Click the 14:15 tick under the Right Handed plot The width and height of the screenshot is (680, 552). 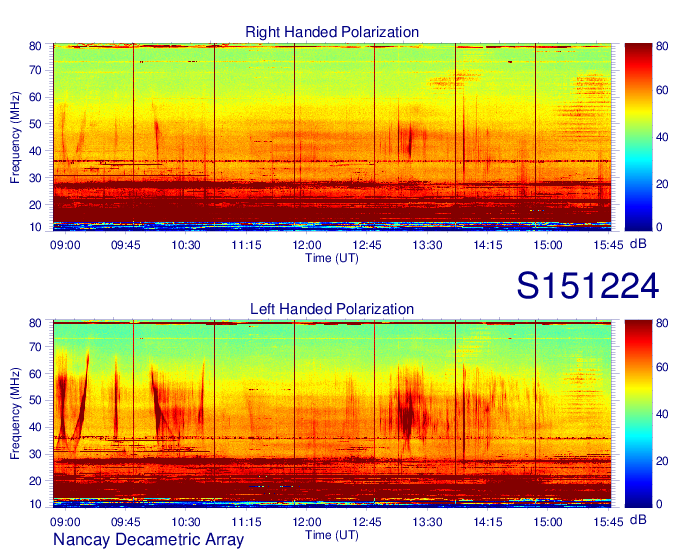[487, 245]
